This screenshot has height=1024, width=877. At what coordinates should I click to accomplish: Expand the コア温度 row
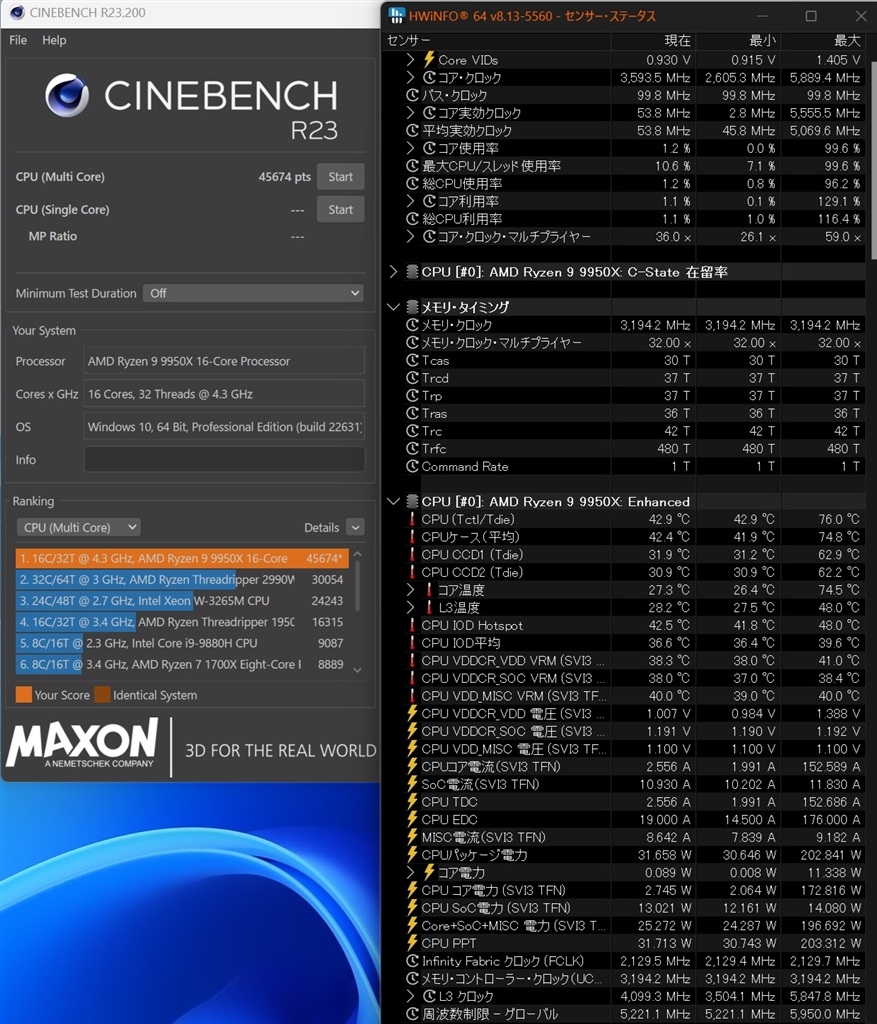(410, 590)
